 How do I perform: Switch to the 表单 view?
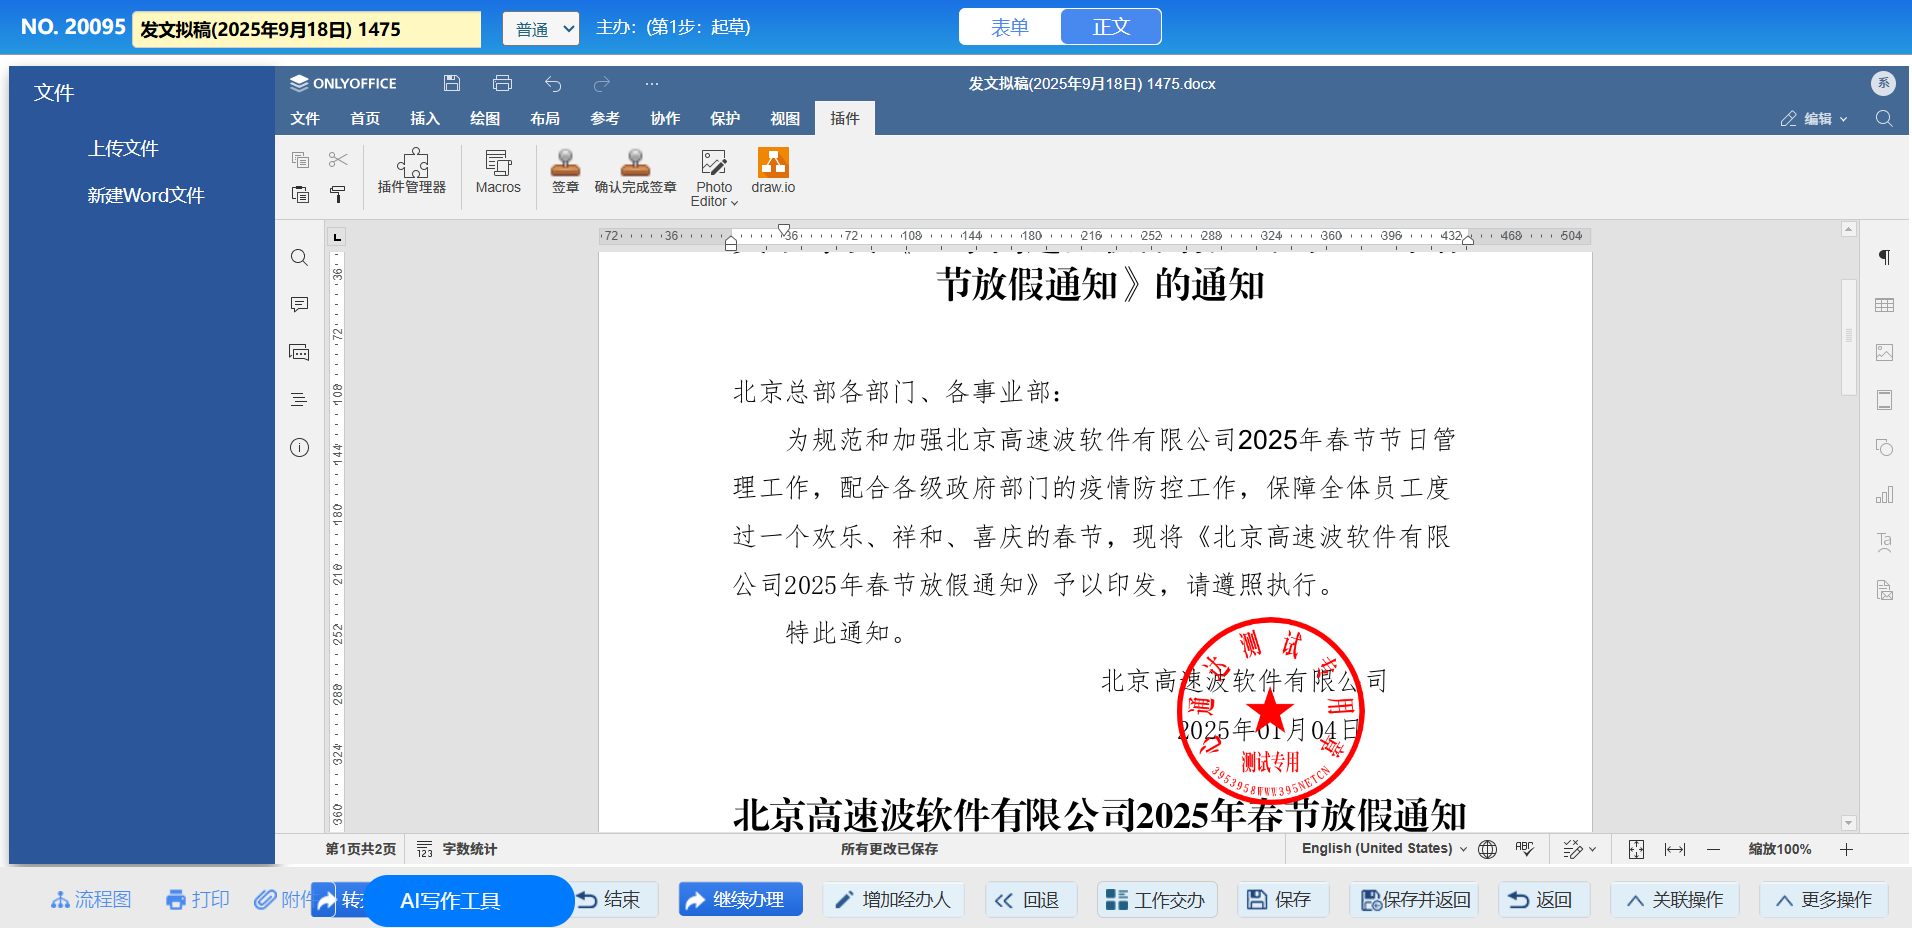pos(1010,27)
